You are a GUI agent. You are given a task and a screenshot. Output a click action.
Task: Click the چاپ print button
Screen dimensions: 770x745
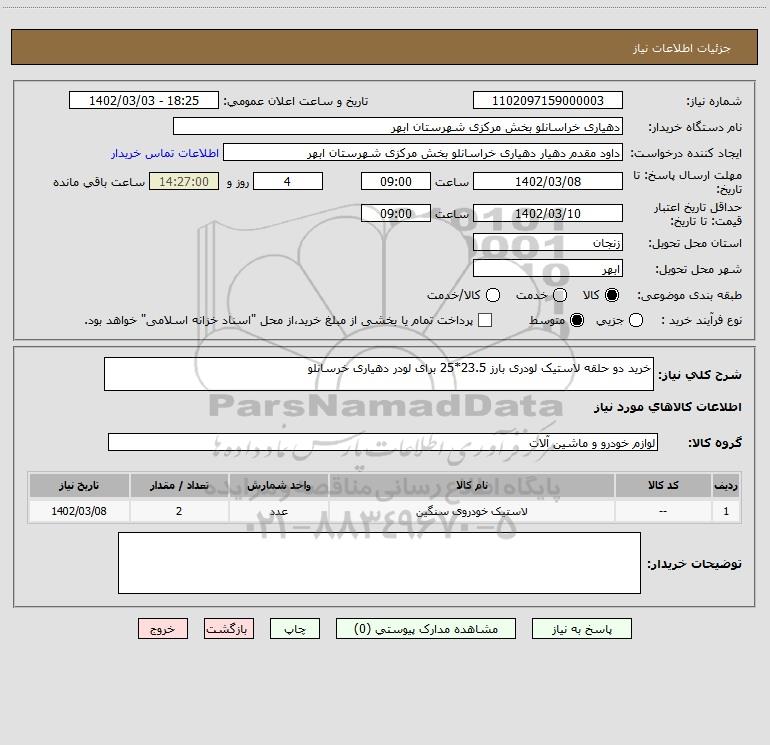pos(295,629)
